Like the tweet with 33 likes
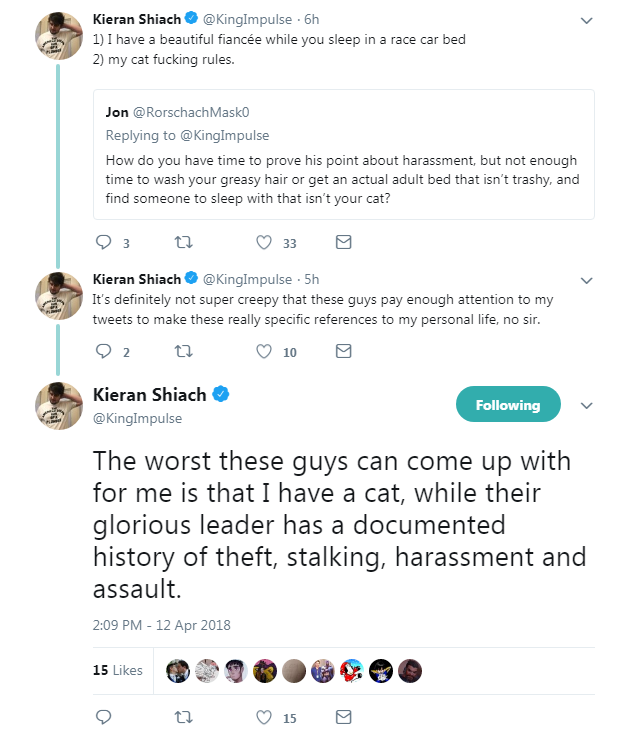The height and width of the screenshot is (749, 630). [x=264, y=242]
